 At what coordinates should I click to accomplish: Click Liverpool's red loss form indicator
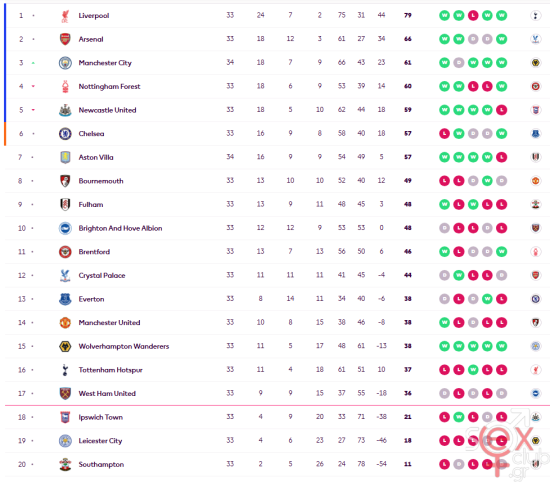pos(473,15)
